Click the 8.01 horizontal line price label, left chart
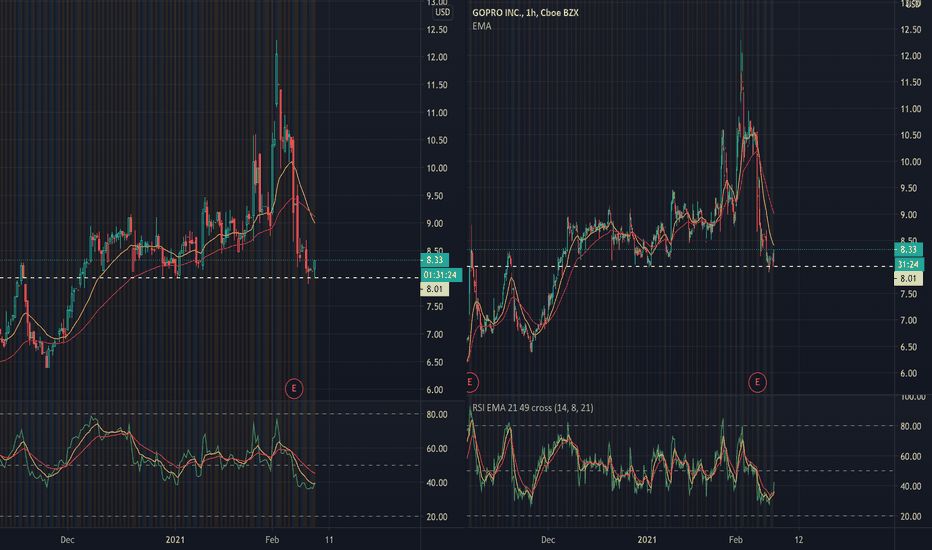Screen dimensions: 932x550 434,289
